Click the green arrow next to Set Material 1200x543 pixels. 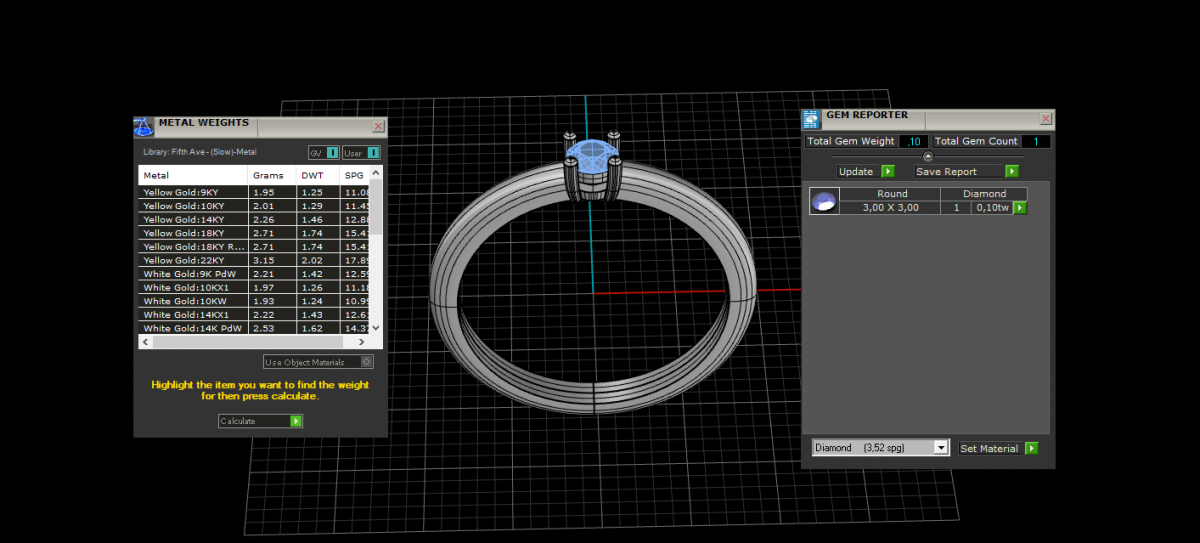click(x=1031, y=449)
